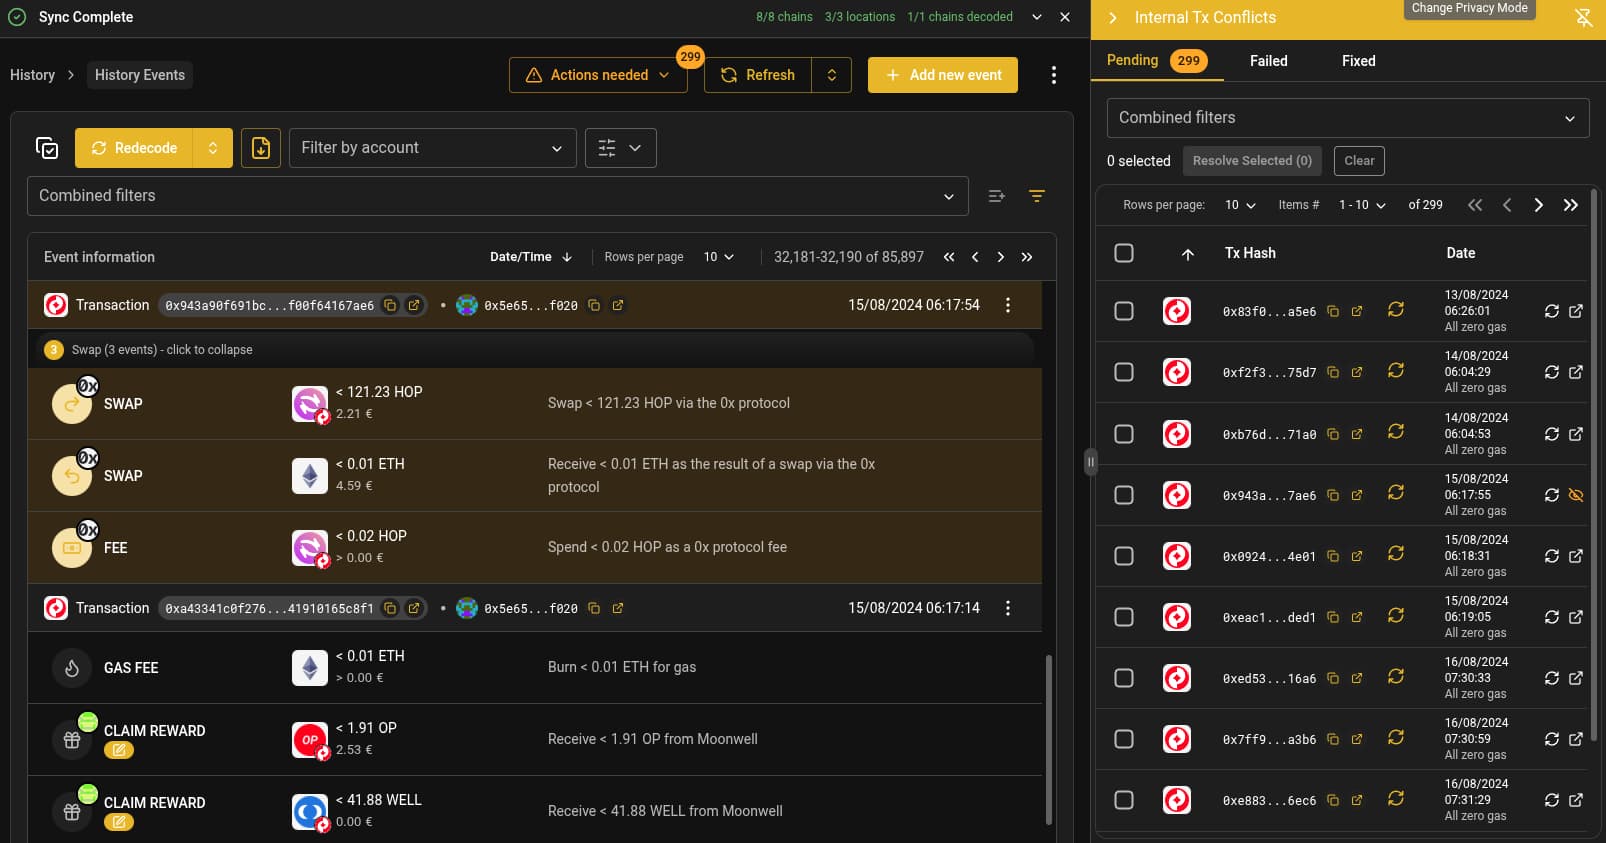
Task: Click the panel resize handle between panes
Action: tap(1090, 461)
